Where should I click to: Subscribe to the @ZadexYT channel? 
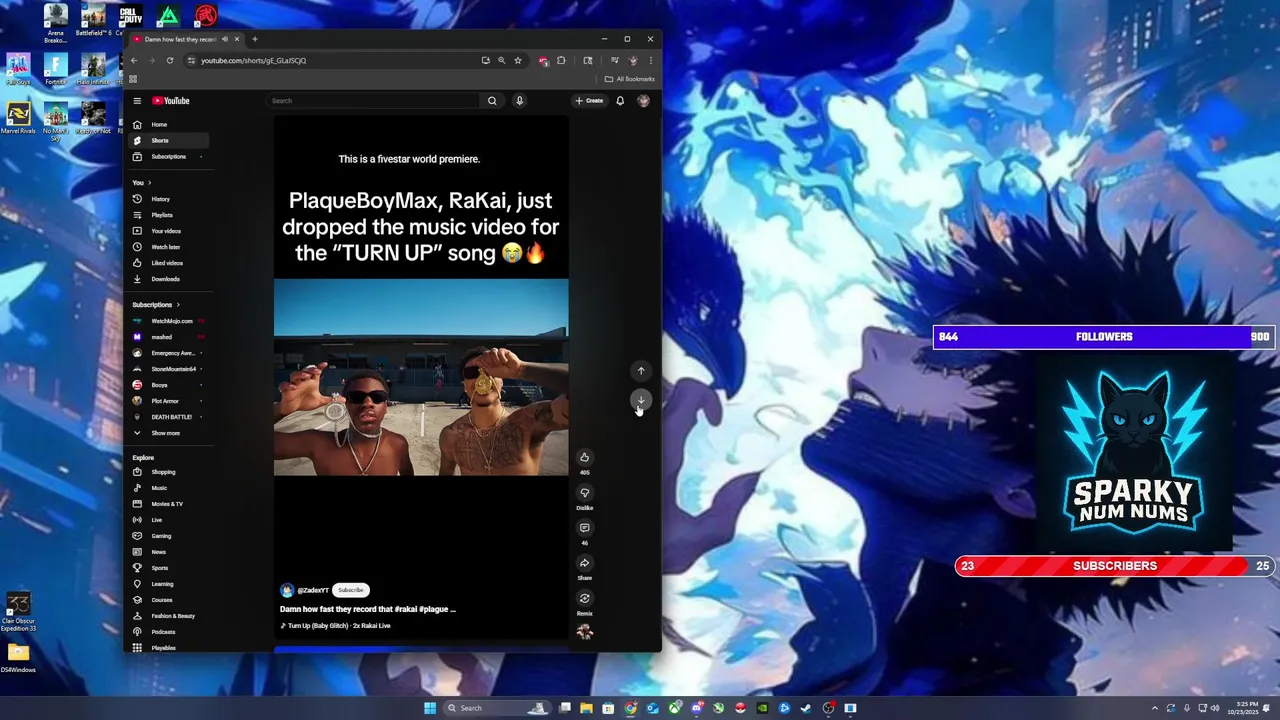[350, 590]
